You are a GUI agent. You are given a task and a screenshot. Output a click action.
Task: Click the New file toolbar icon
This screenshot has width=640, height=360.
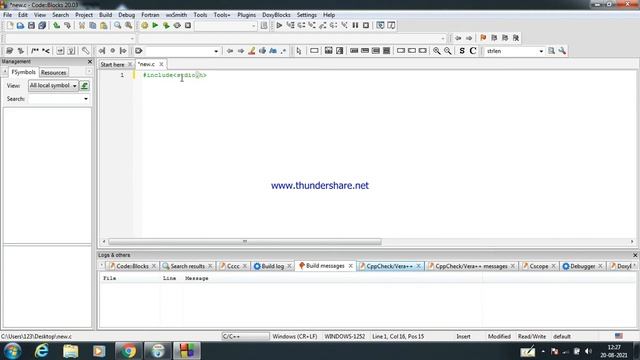click(10, 26)
